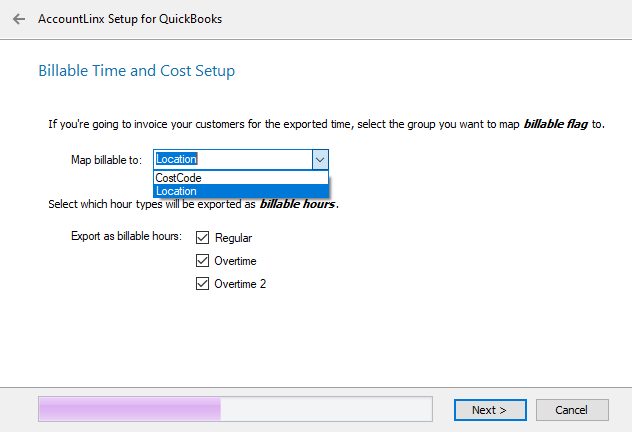Click the 'Export as billable hours:' label
The height and width of the screenshot is (432, 632).
pos(126,237)
